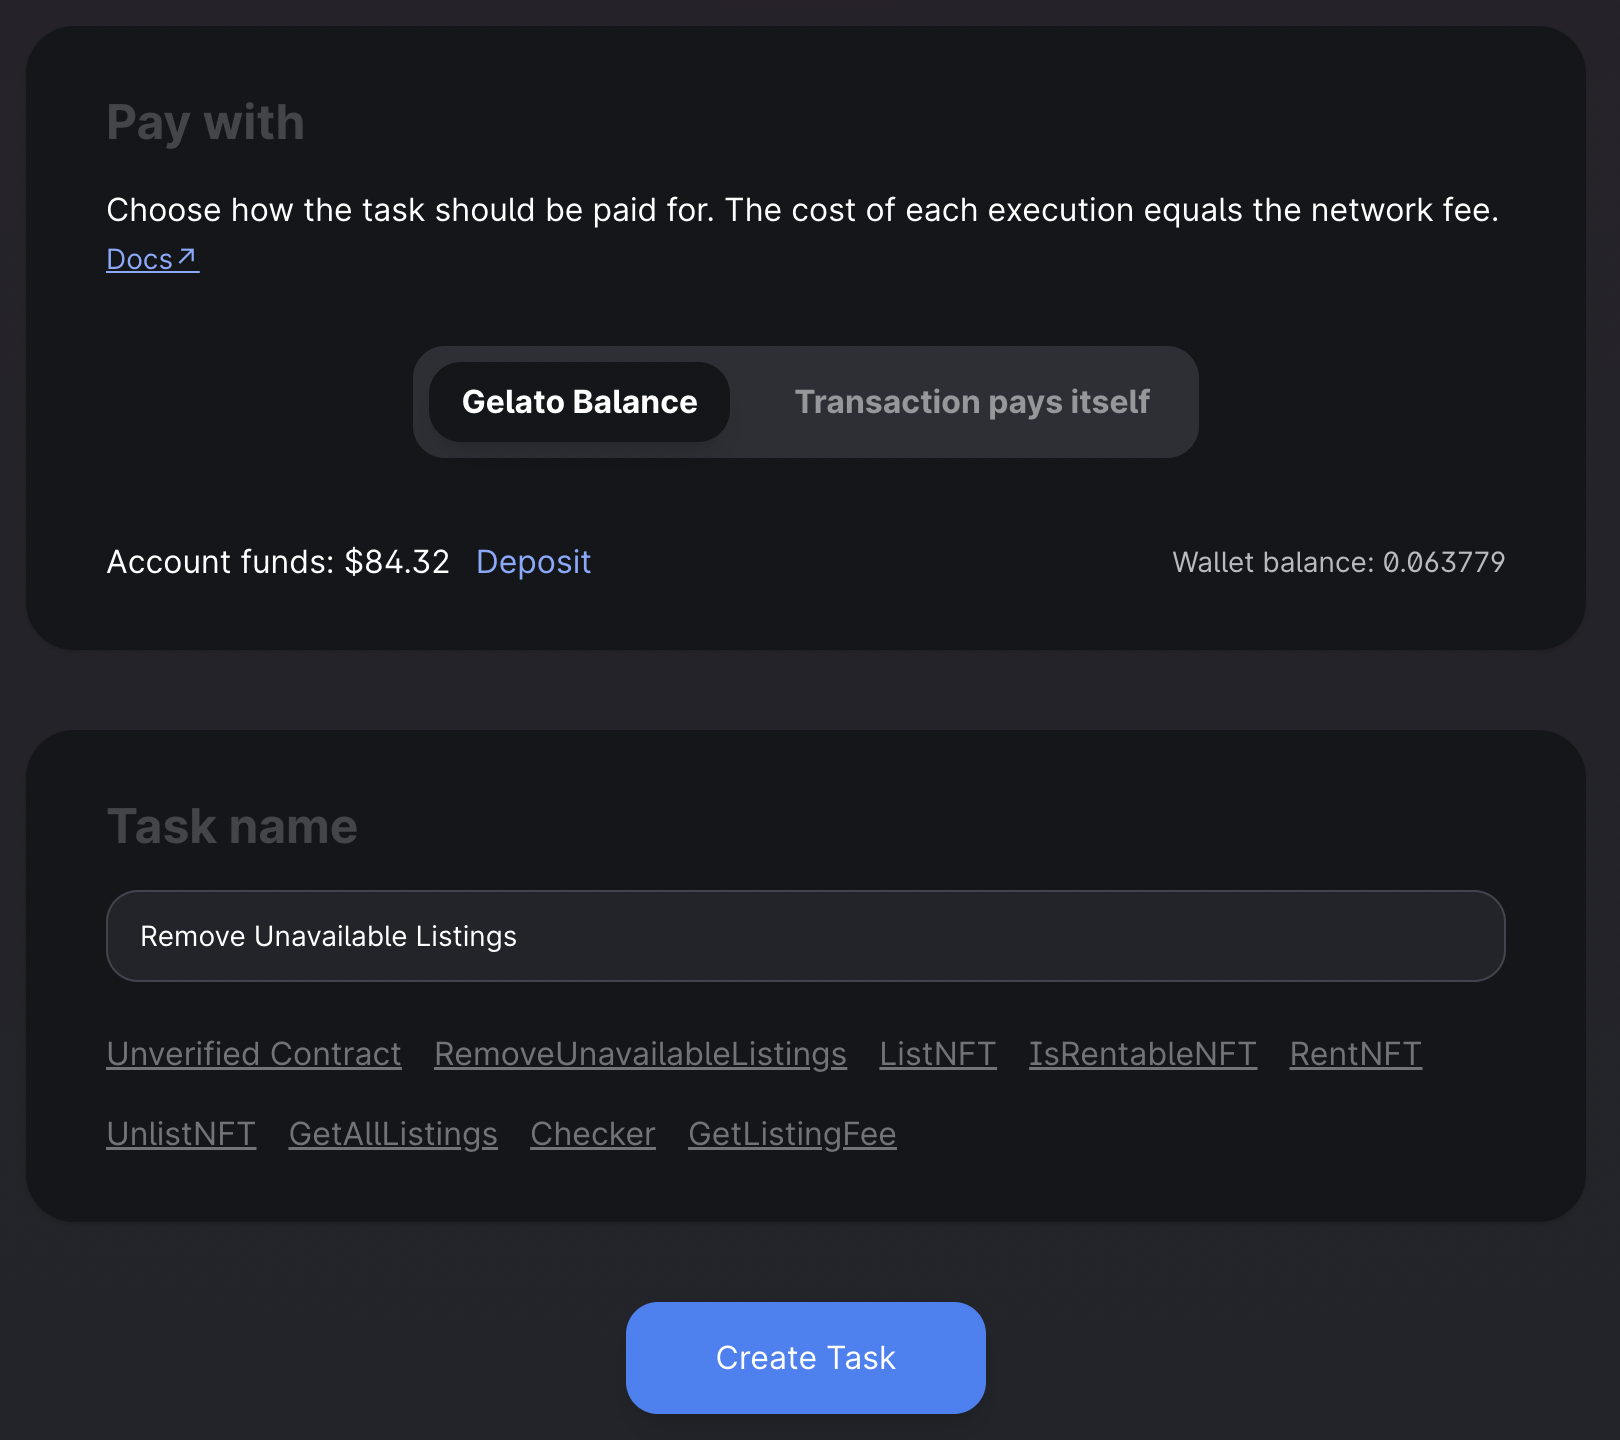Click the Pay with heading
Viewport: 1620px width, 1440px height.
205,123
